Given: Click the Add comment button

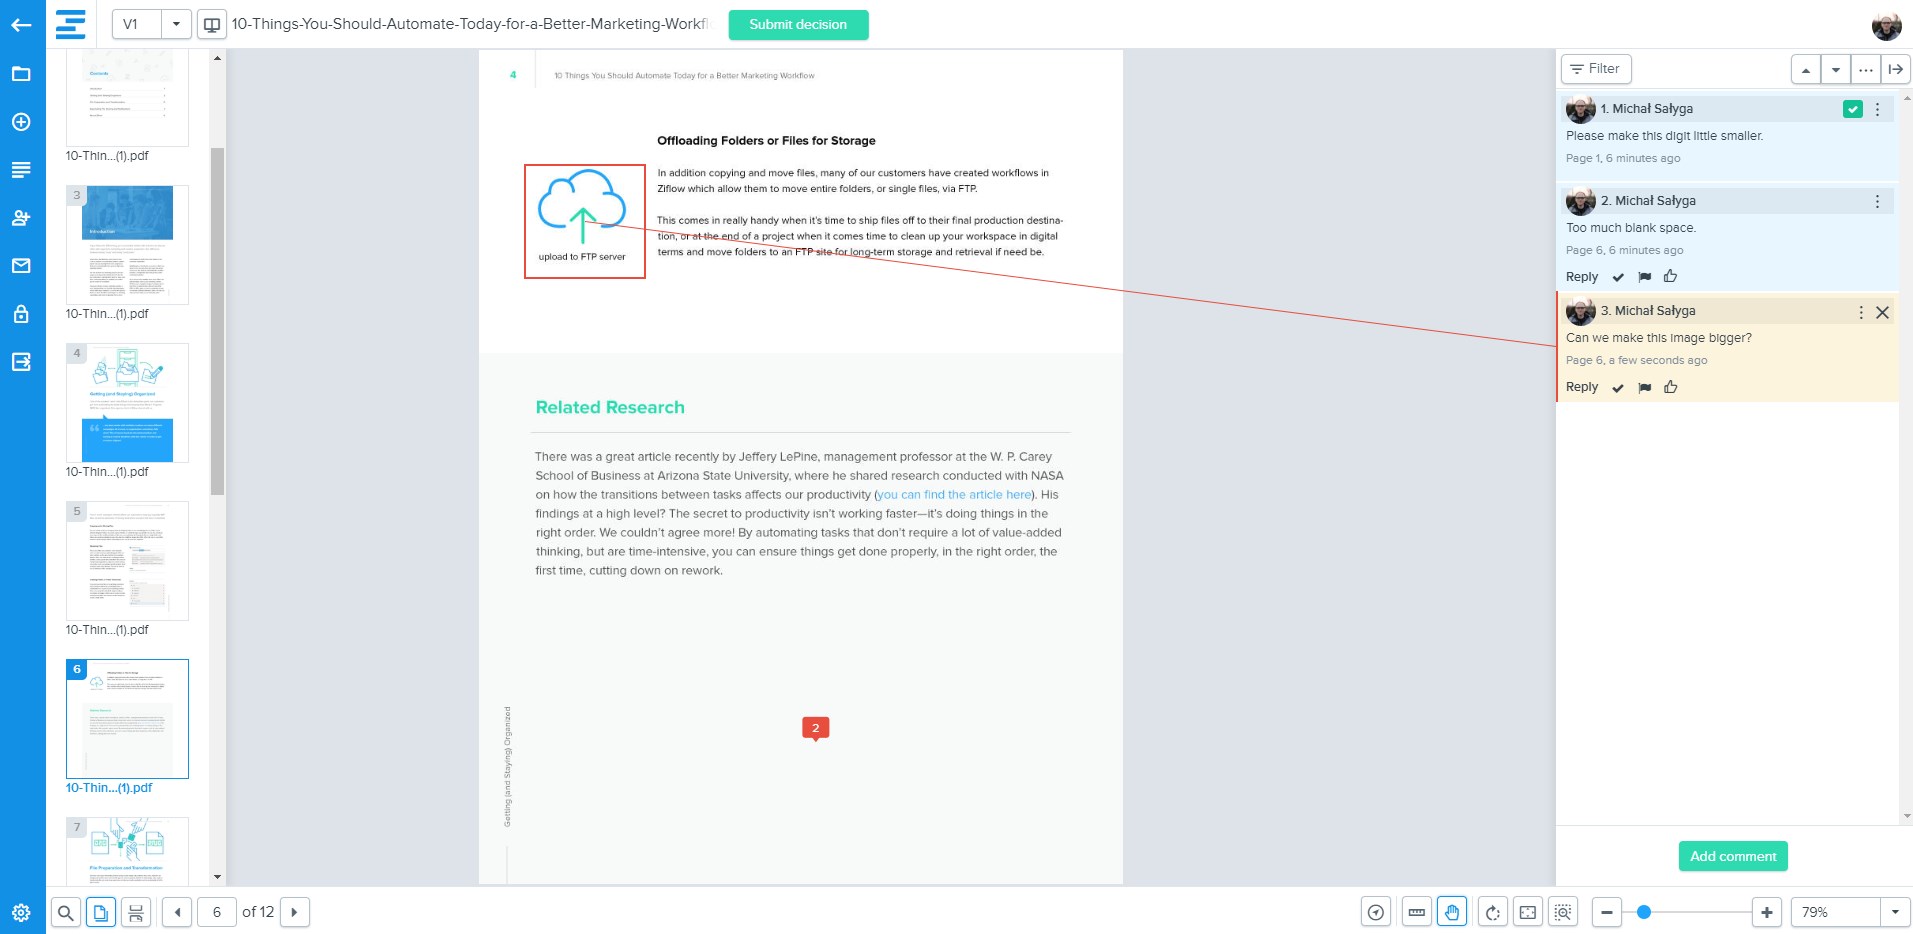Looking at the screenshot, I should coord(1732,856).
